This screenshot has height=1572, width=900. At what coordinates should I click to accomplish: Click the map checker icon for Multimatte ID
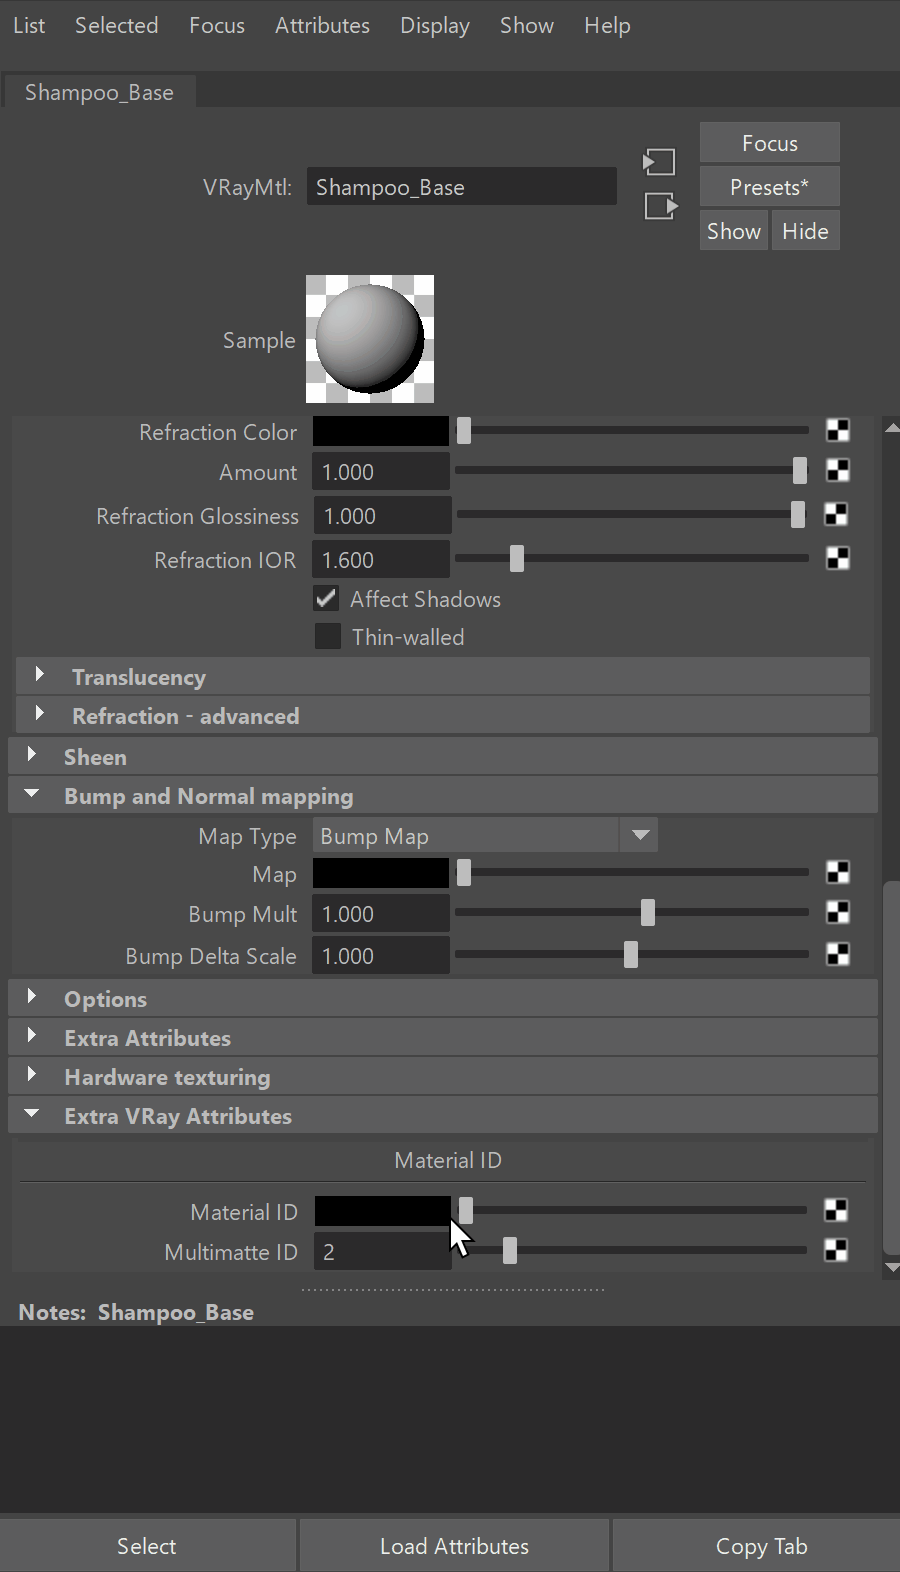coord(836,1250)
